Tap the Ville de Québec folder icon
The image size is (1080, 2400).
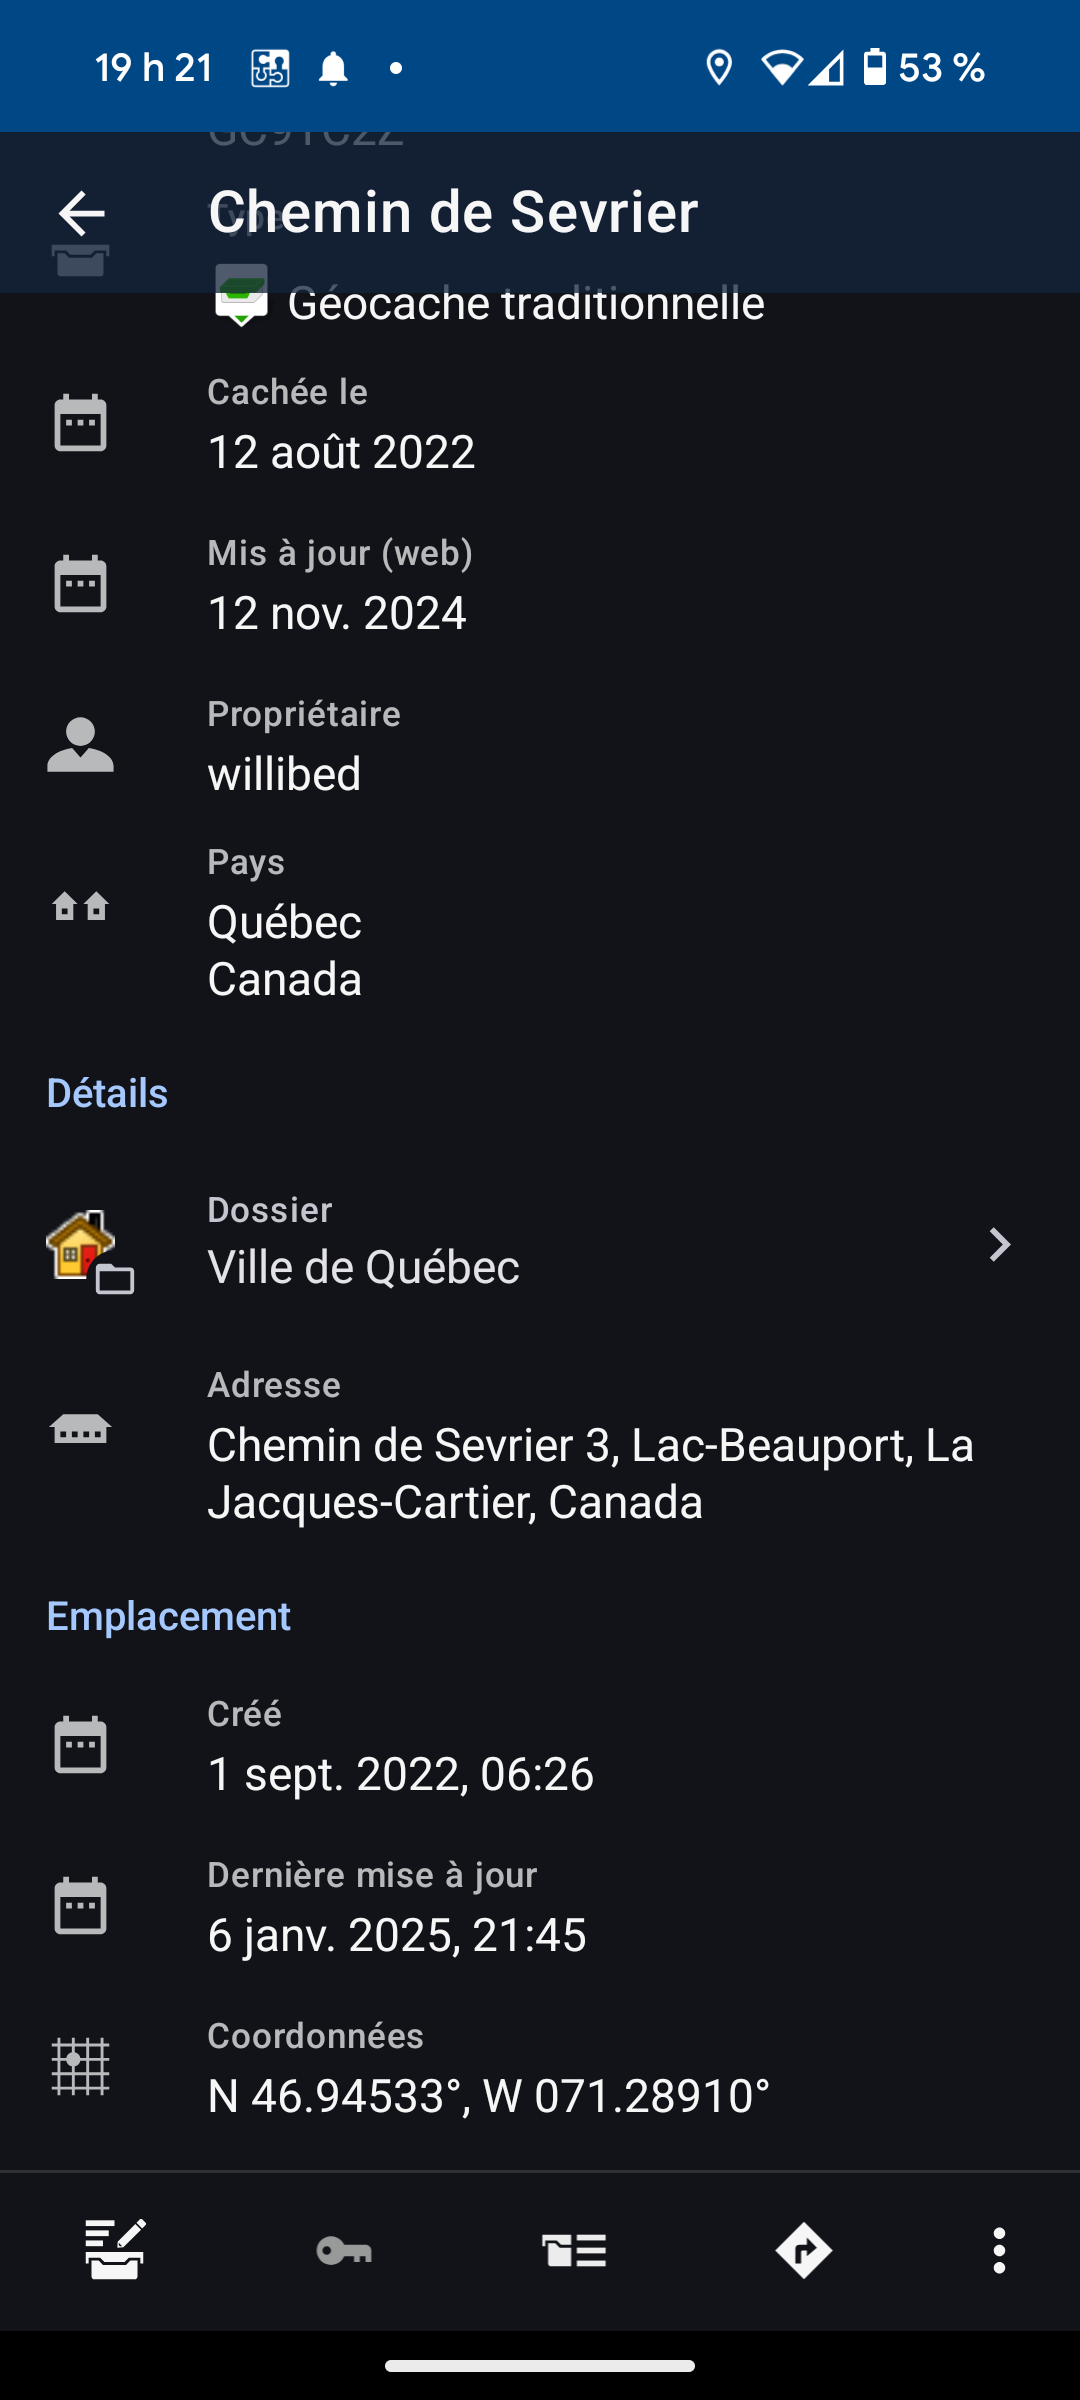pyautogui.click(x=88, y=1249)
